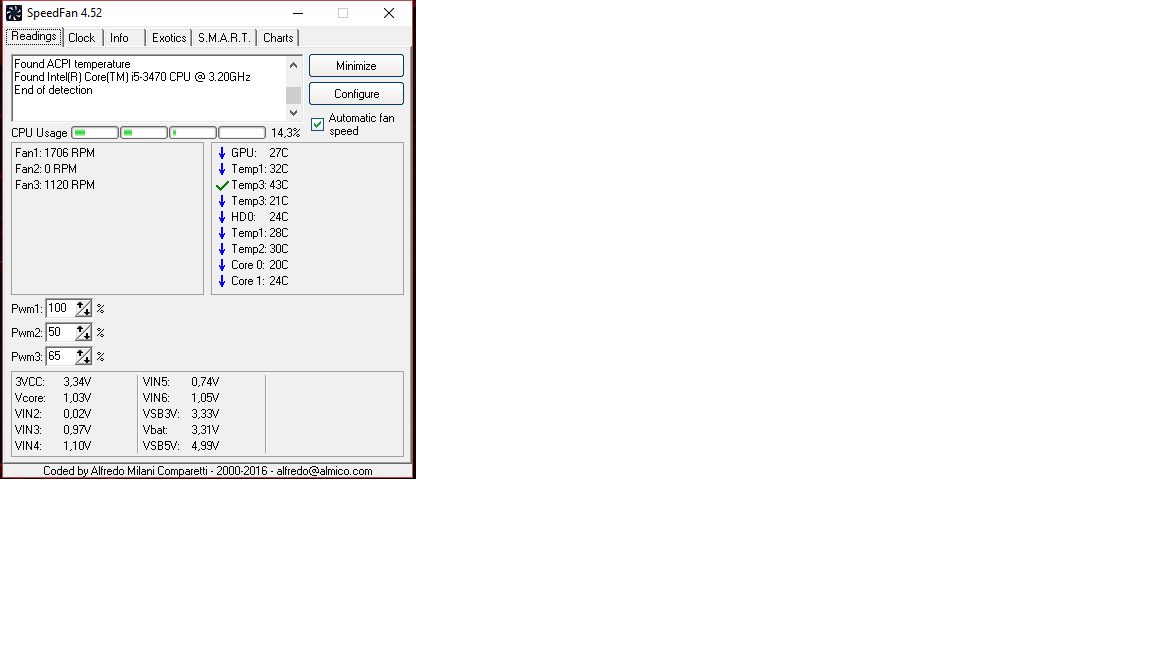Viewport: 1152px width, 648px height.
Task: Open the Charts tab
Action: point(278,37)
